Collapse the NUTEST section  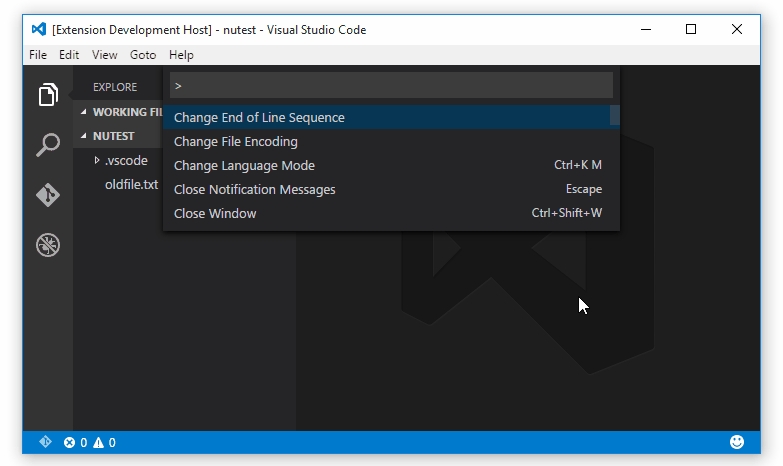85,136
